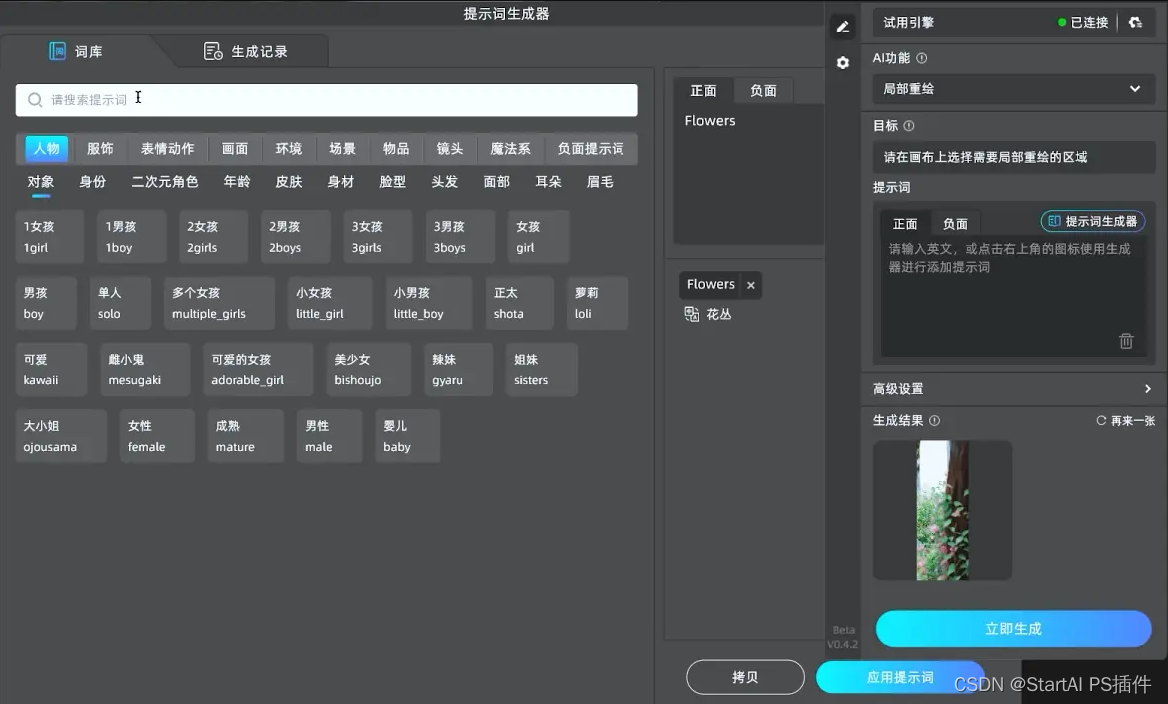The image size is (1168, 704).
Task: Select the 环境 category
Action: 288,149
